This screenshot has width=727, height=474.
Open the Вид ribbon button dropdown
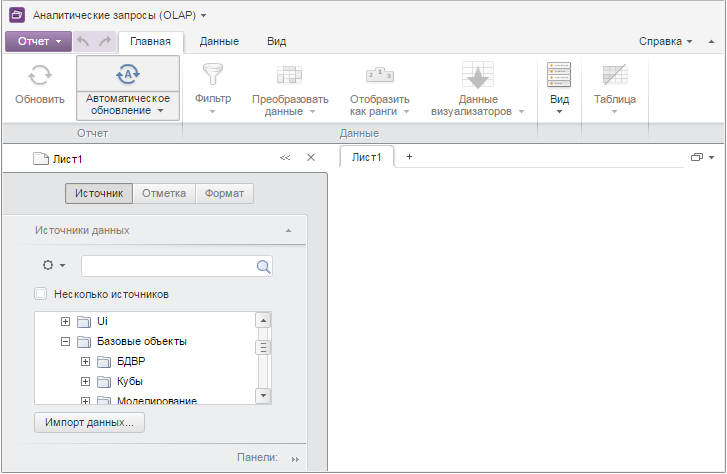[560, 88]
